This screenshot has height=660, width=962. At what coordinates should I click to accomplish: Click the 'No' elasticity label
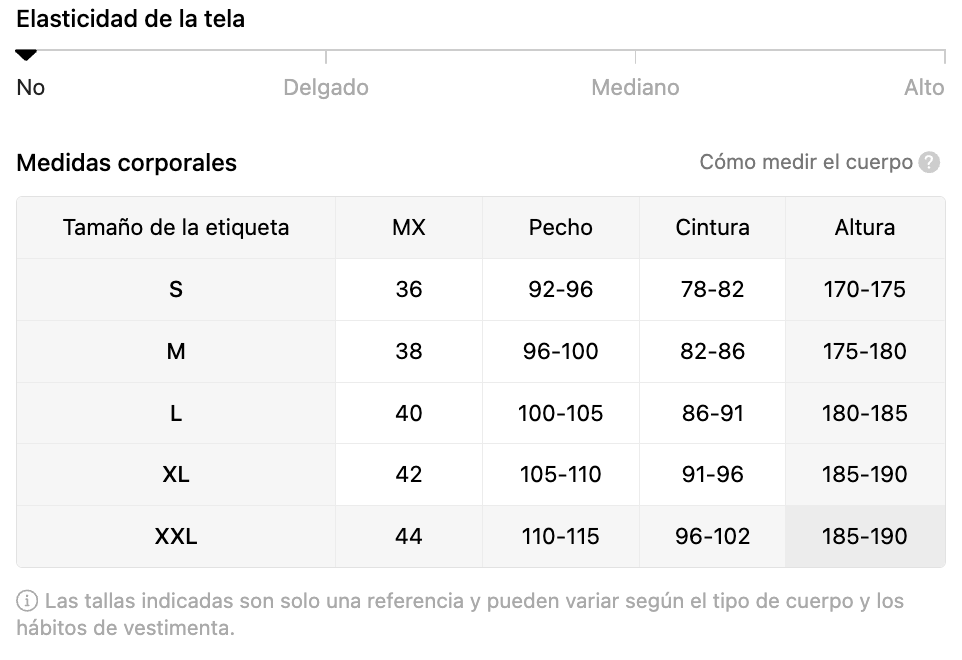coord(31,88)
